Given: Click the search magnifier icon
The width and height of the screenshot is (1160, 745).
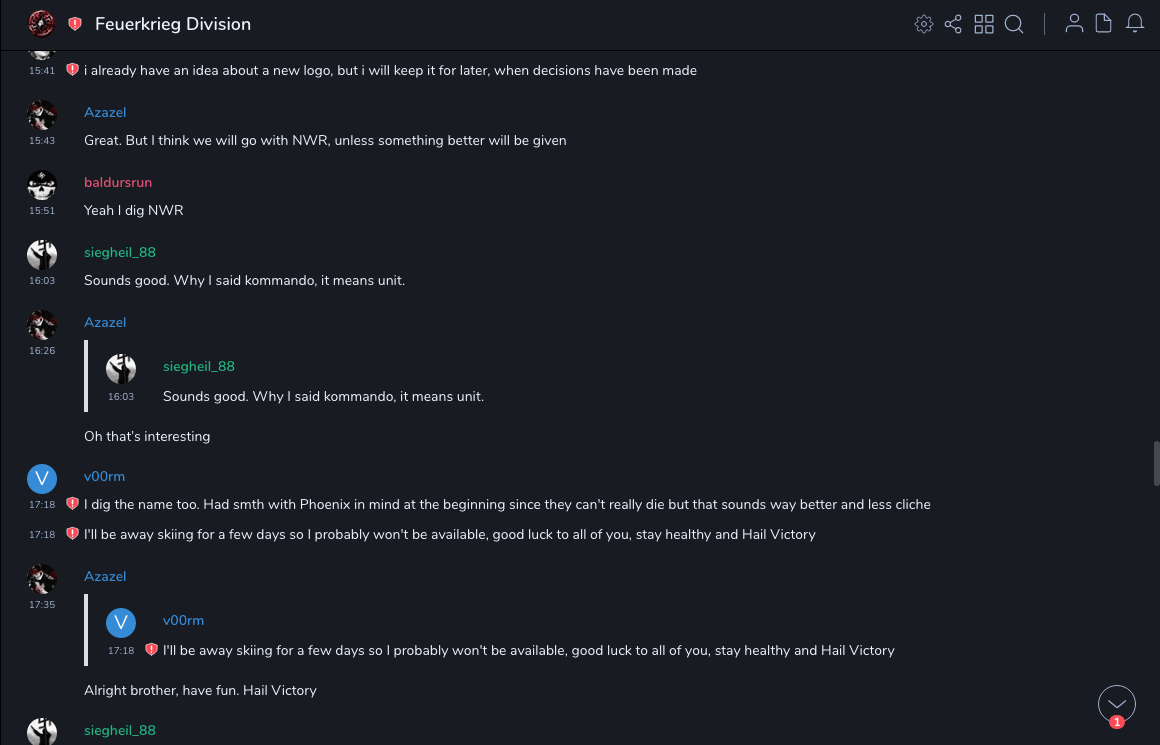Looking at the screenshot, I should [1014, 24].
